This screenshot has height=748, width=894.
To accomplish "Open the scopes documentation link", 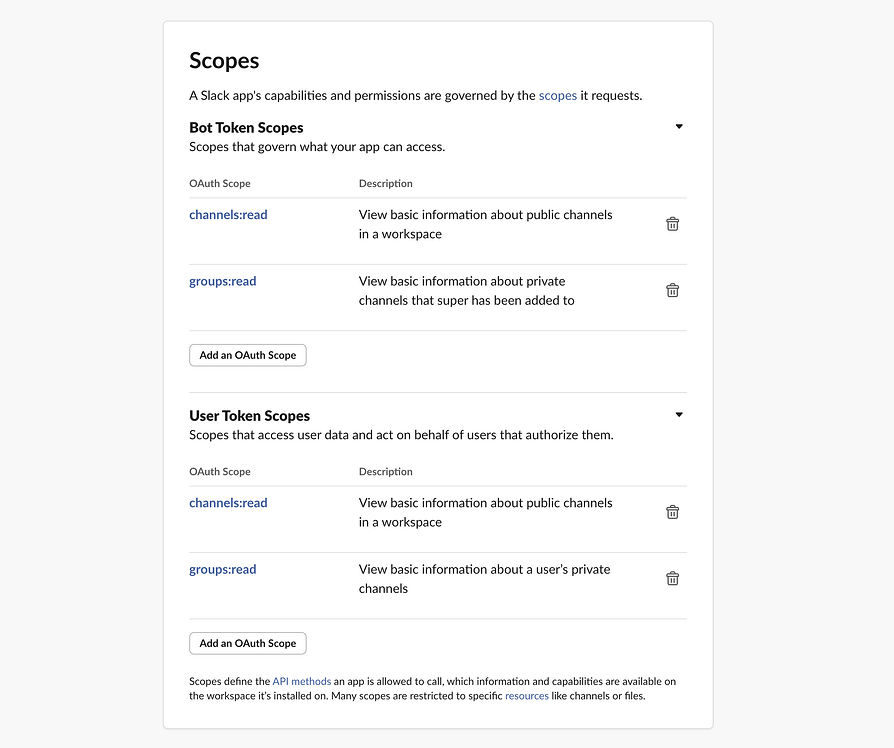I will point(557,95).
